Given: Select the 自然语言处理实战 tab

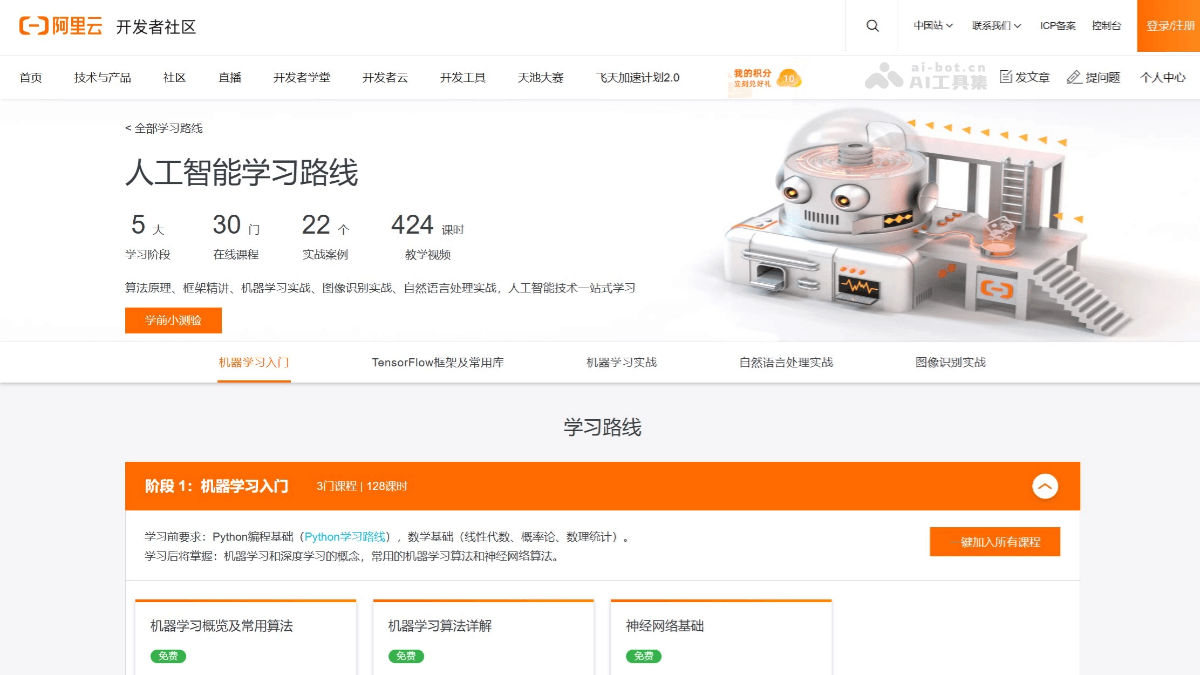Looking at the screenshot, I should (x=787, y=362).
